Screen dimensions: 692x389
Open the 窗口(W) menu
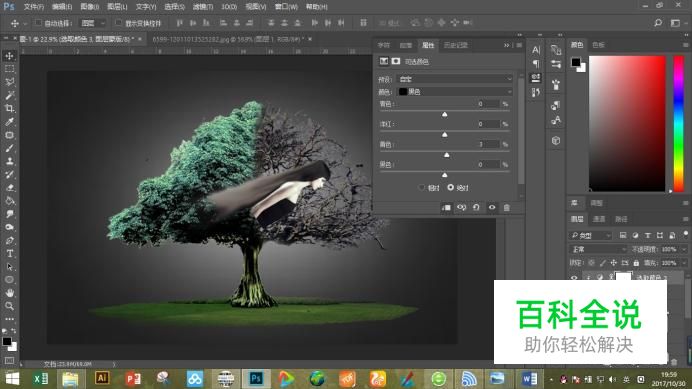click(x=286, y=7)
